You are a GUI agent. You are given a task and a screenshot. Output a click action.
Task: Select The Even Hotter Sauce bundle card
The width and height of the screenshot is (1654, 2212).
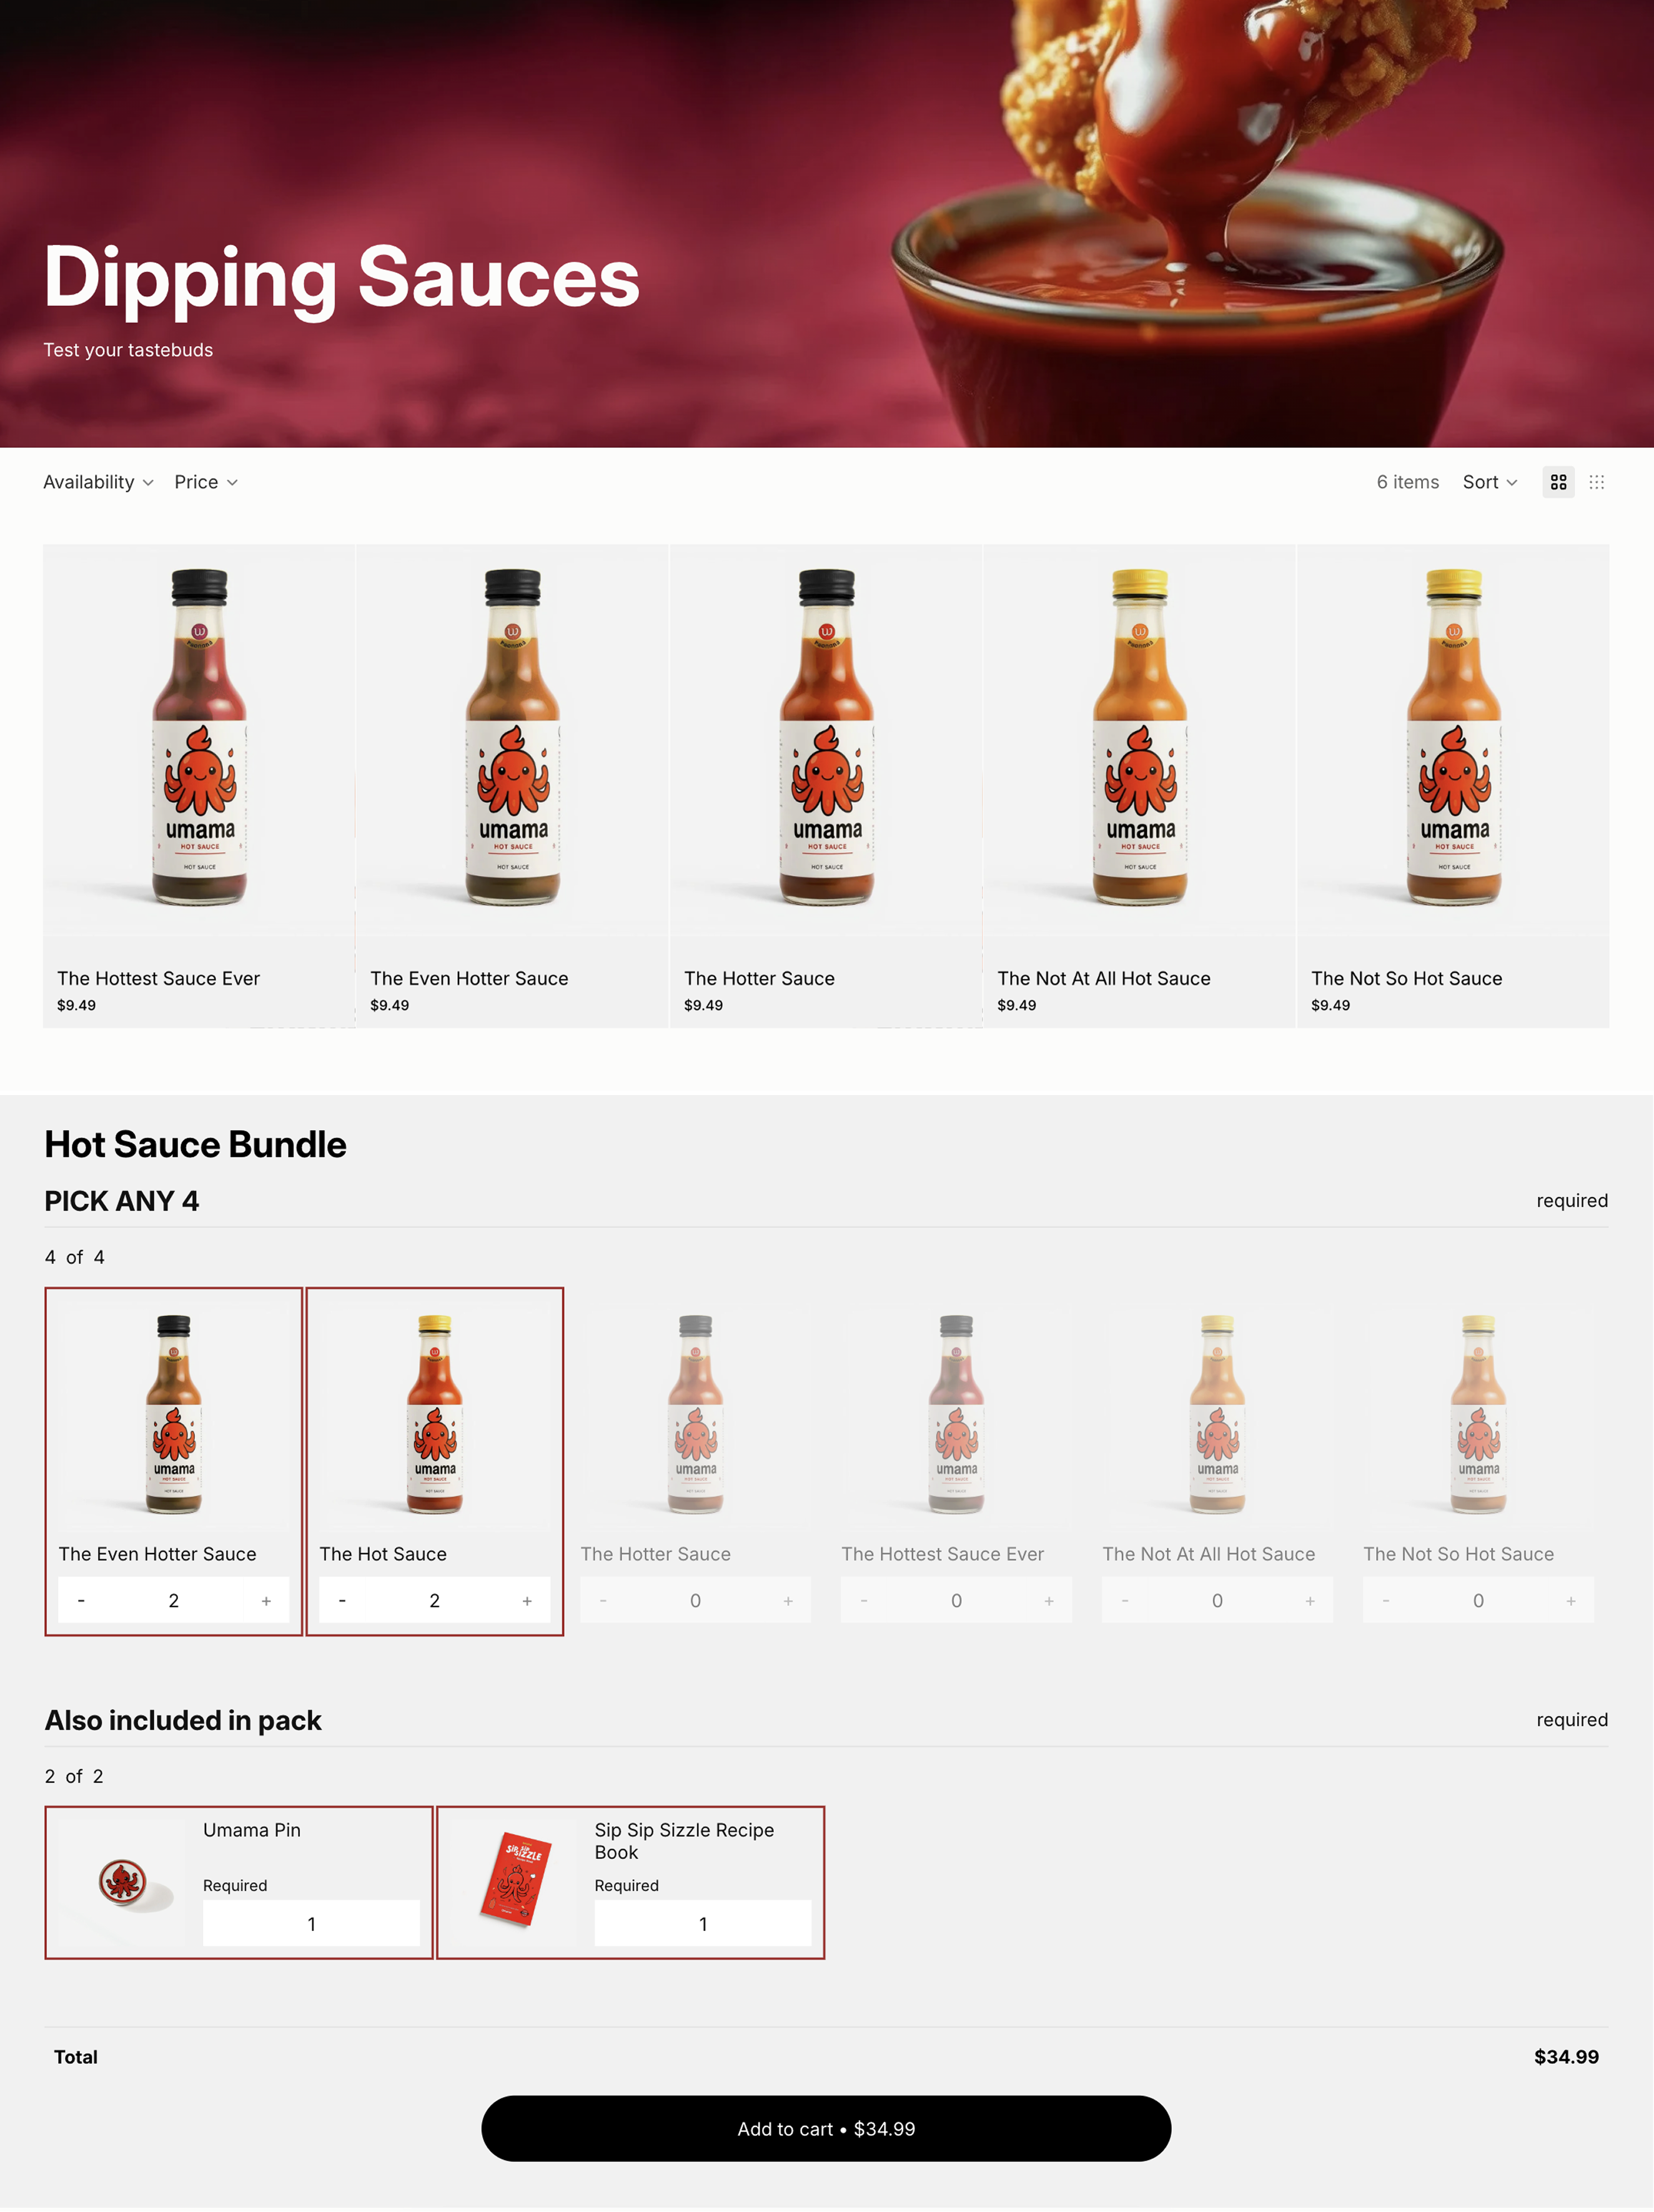tap(174, 1462)
